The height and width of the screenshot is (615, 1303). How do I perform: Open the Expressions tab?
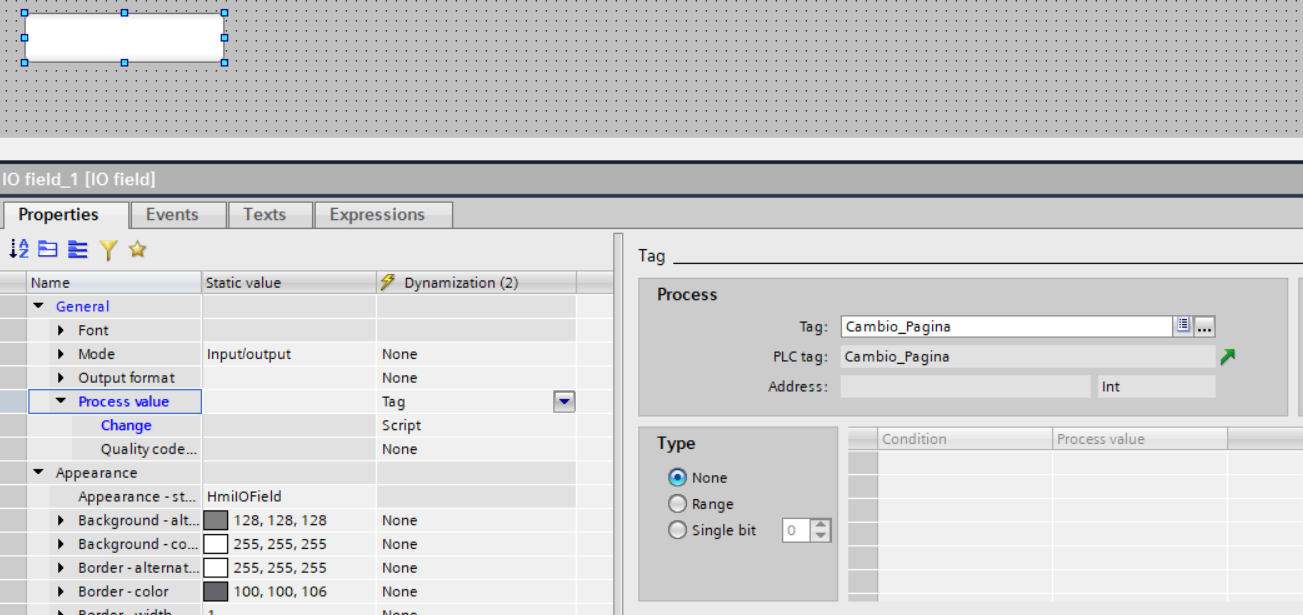(377, 215)
